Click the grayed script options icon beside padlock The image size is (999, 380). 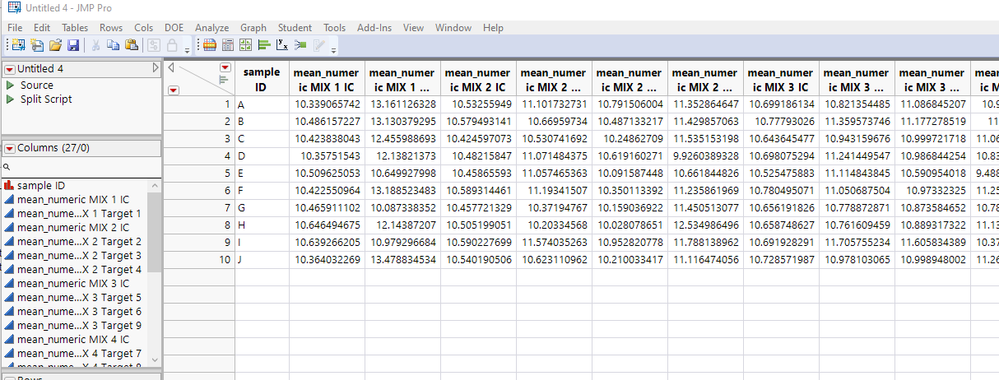pyautogui.click(x=154, y=45)
